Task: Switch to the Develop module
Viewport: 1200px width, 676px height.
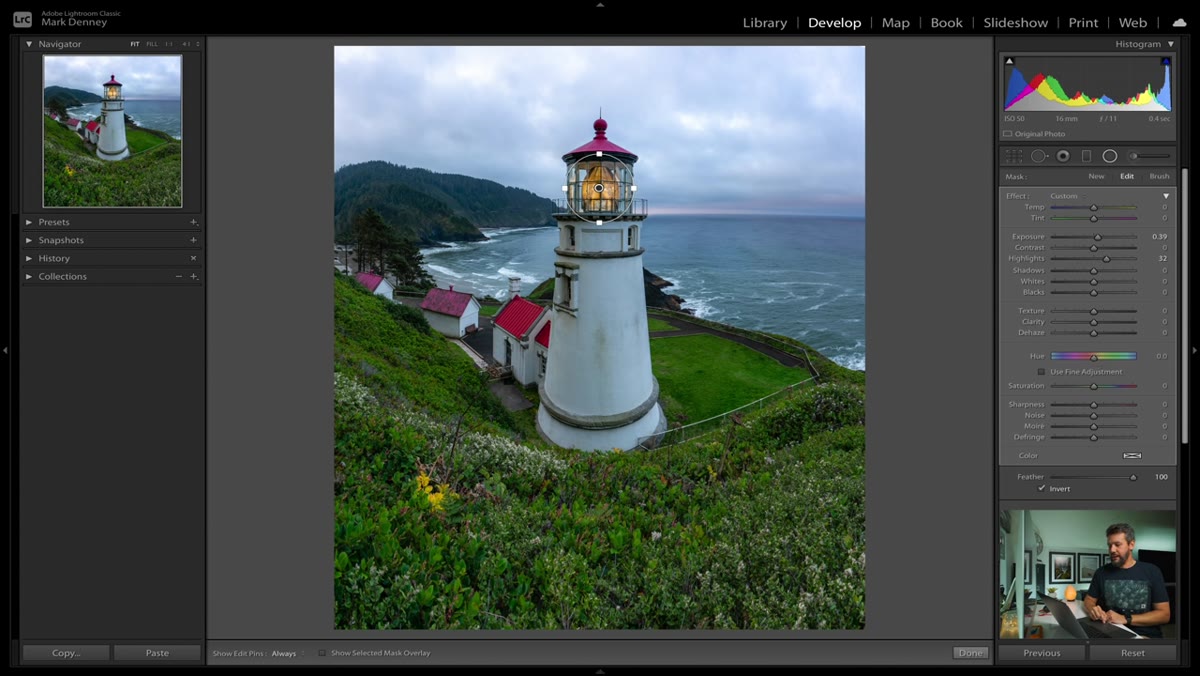Action: point(834,22)
